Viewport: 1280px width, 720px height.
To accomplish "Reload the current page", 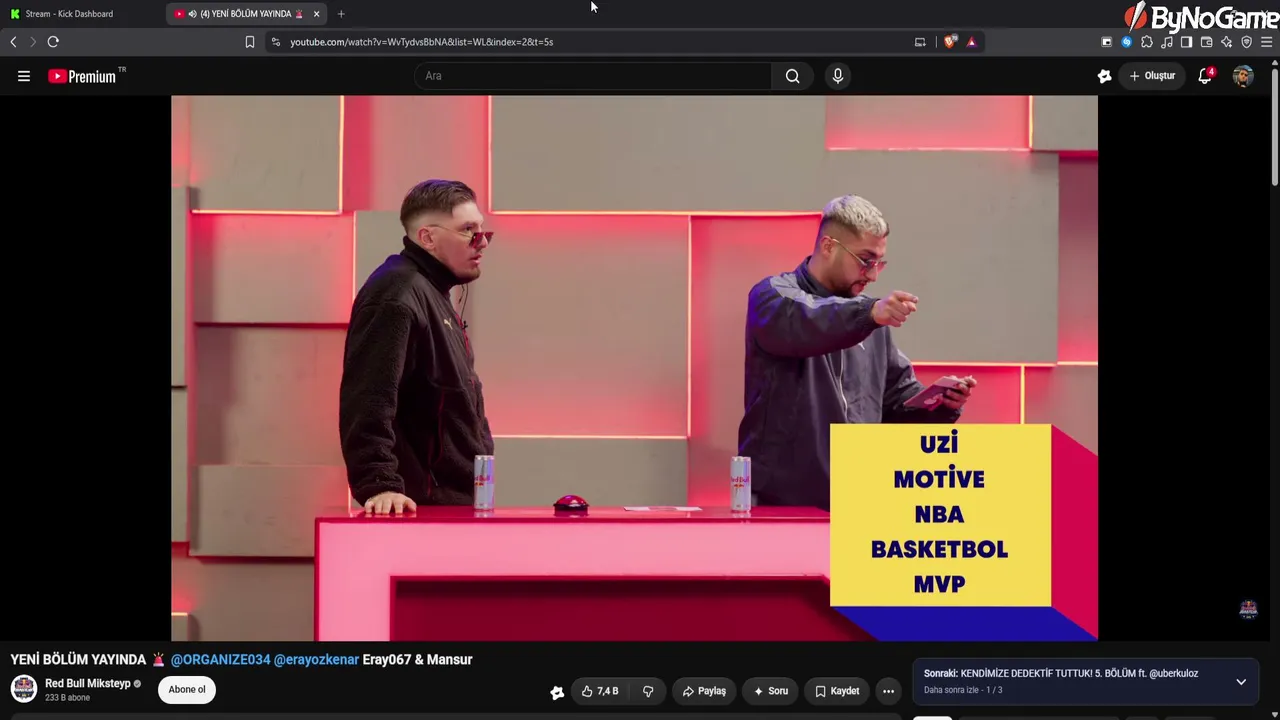I will [x=53, y=42].
